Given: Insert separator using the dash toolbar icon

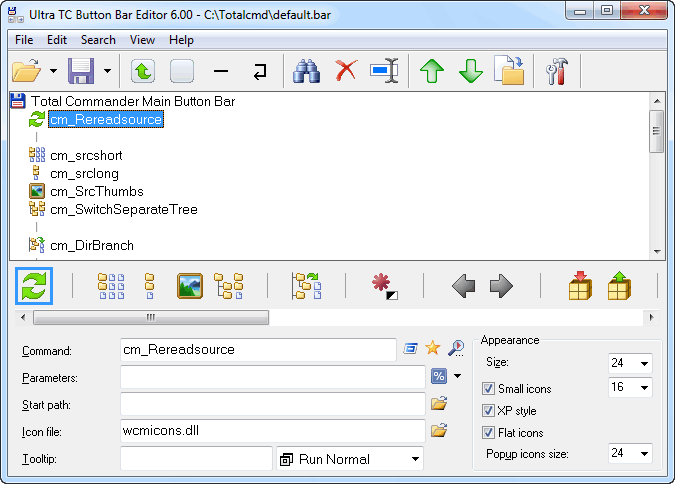Looking at the screenshot, I should coord(221,71).
